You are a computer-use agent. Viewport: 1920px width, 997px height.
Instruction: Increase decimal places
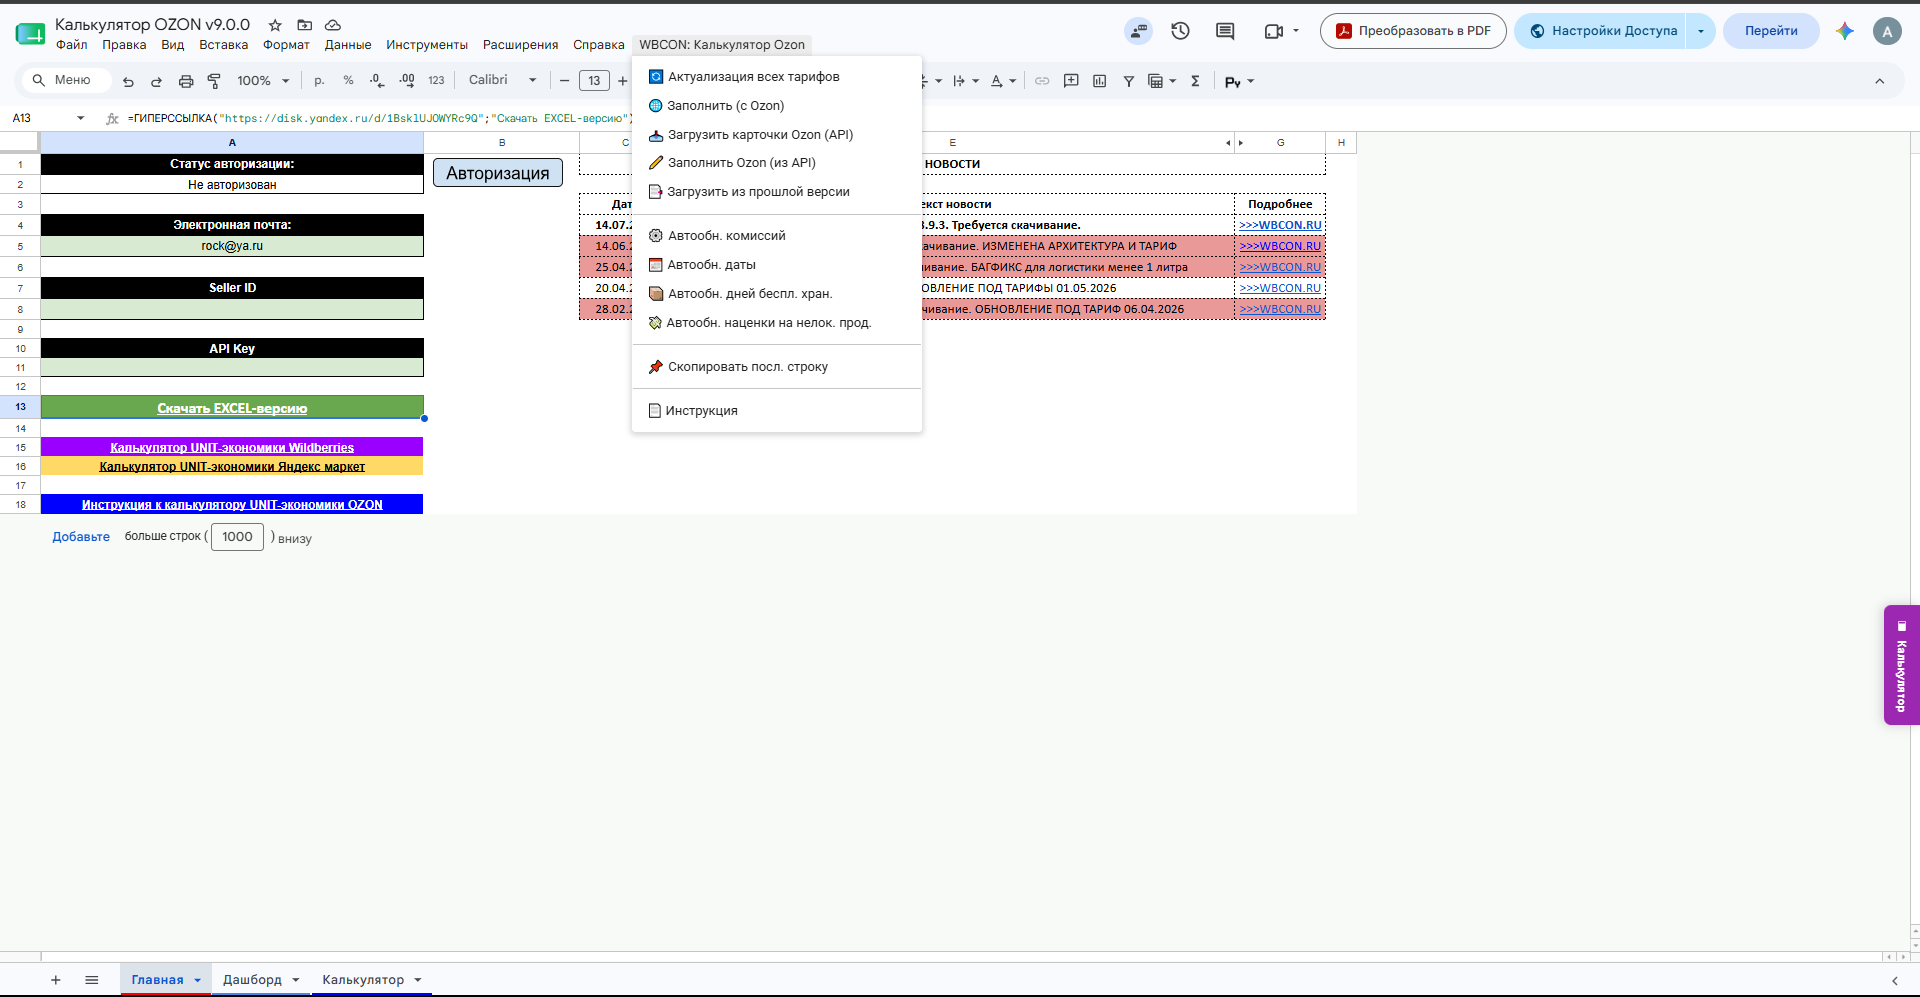coord(406,81)
